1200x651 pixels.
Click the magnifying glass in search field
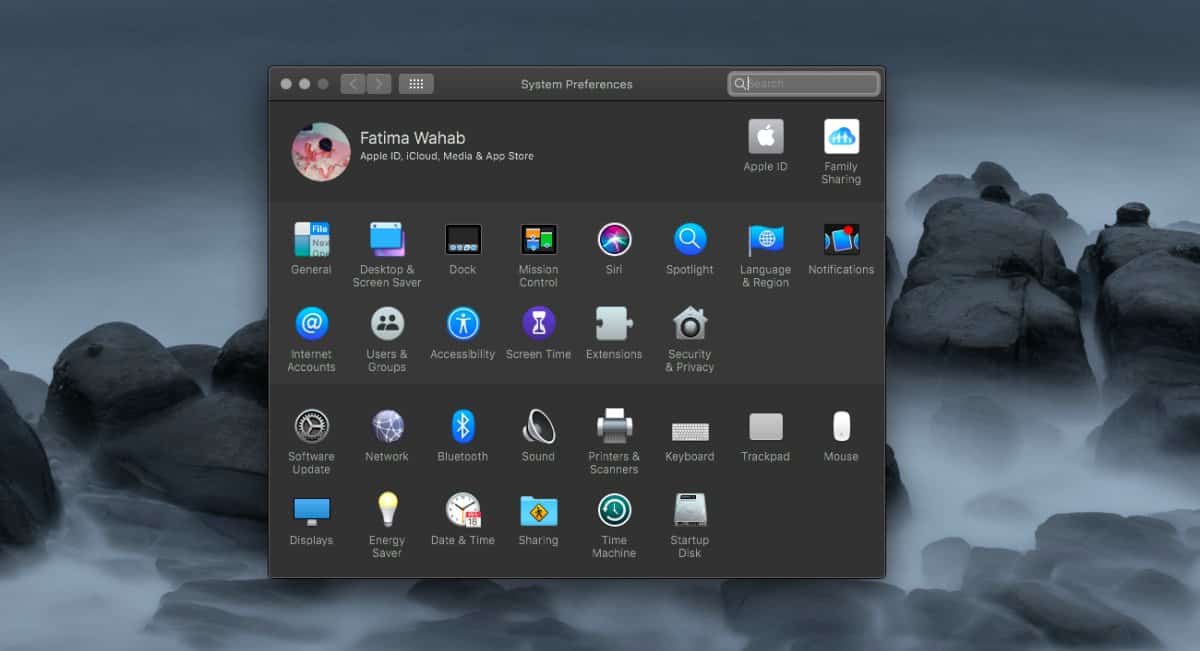click(740, 84)
